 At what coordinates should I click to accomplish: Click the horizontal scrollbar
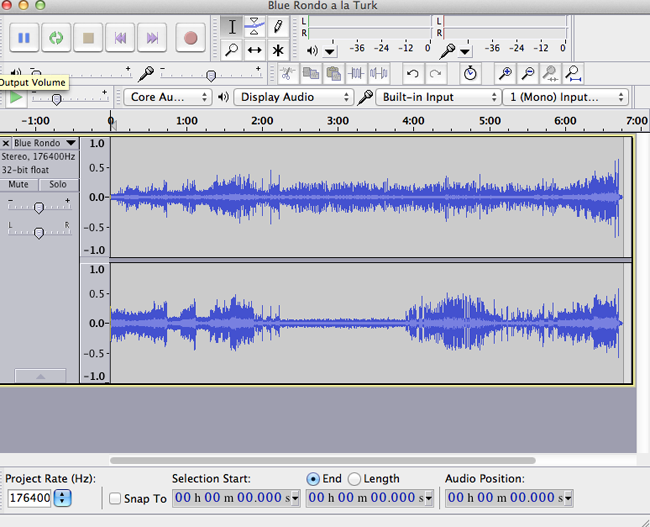(323, 460)
